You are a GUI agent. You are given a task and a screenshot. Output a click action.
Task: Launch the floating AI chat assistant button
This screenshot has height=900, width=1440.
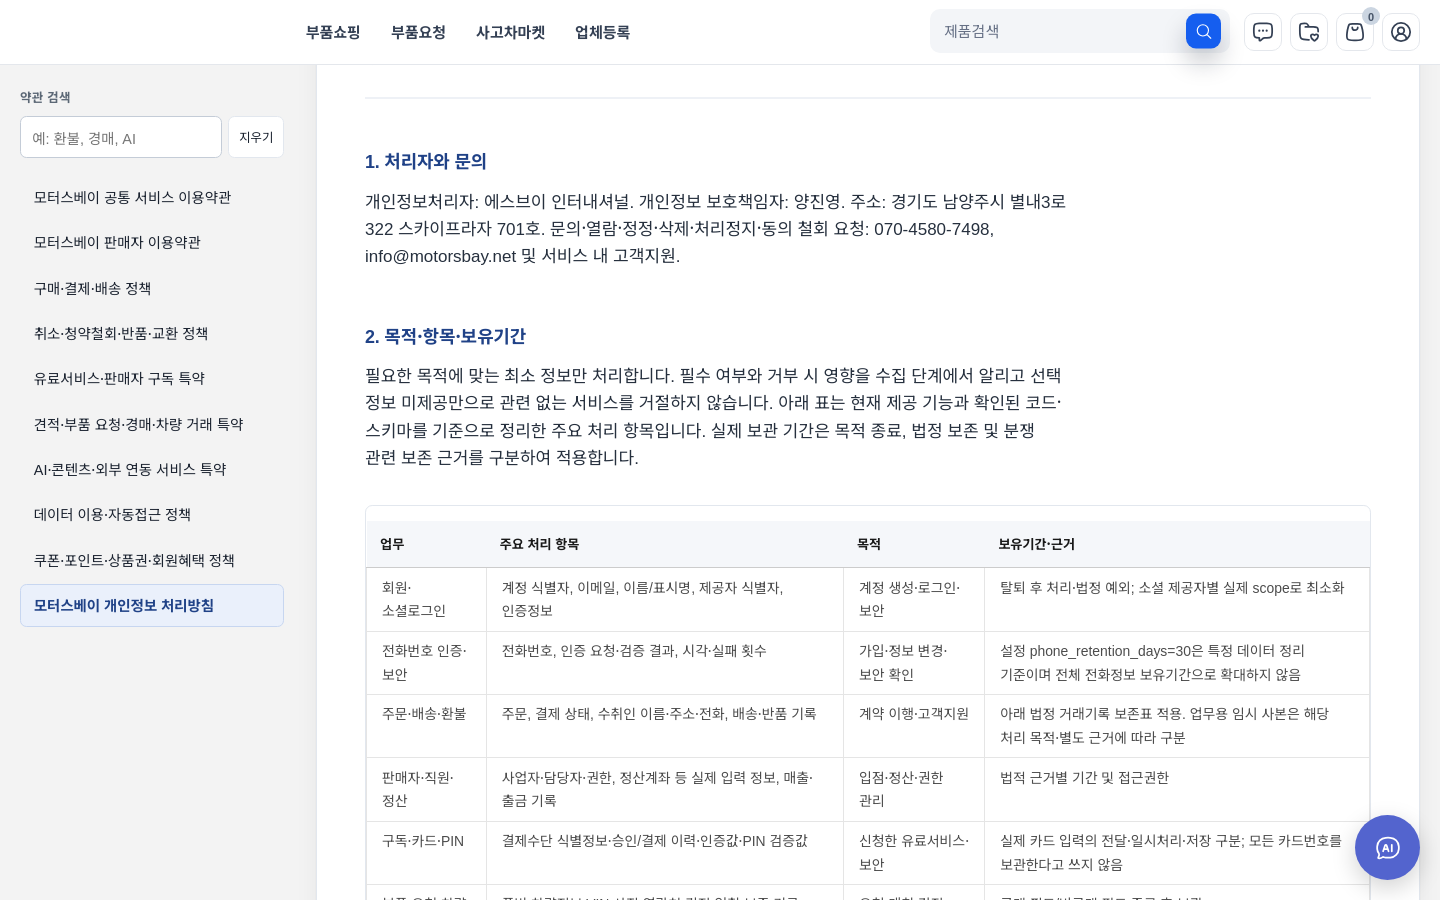1387,848
